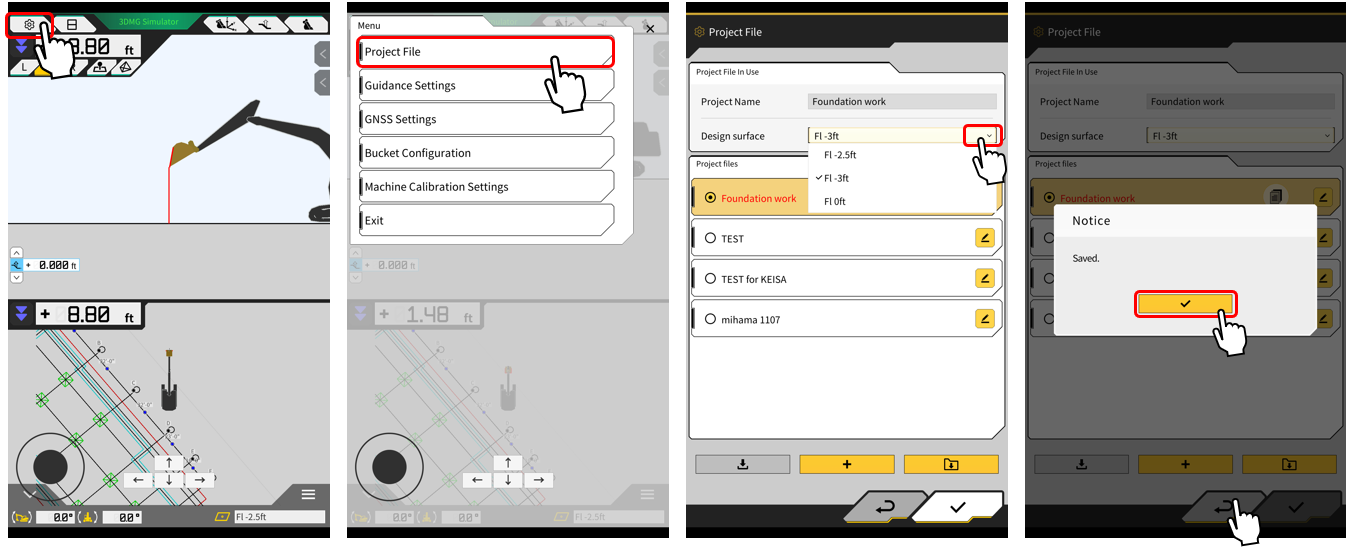Close the Menu panel with the X icon
Screen dimensions: 1350x553
coord(650,29)
